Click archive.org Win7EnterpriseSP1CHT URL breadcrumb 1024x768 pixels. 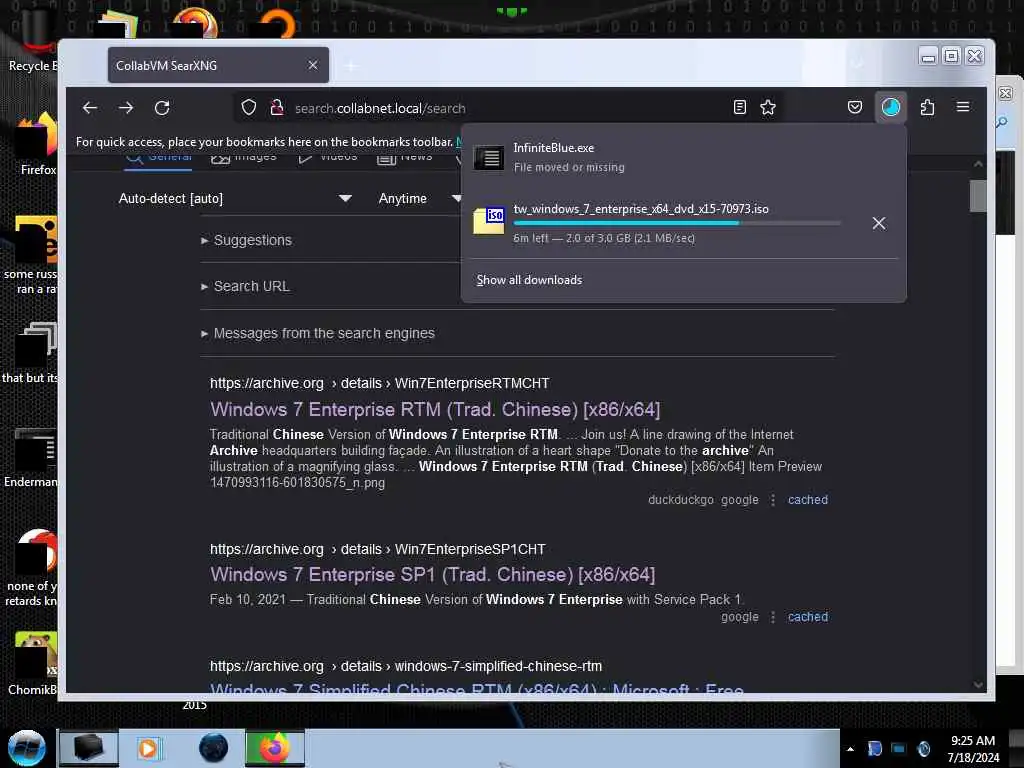coord(377,549)
